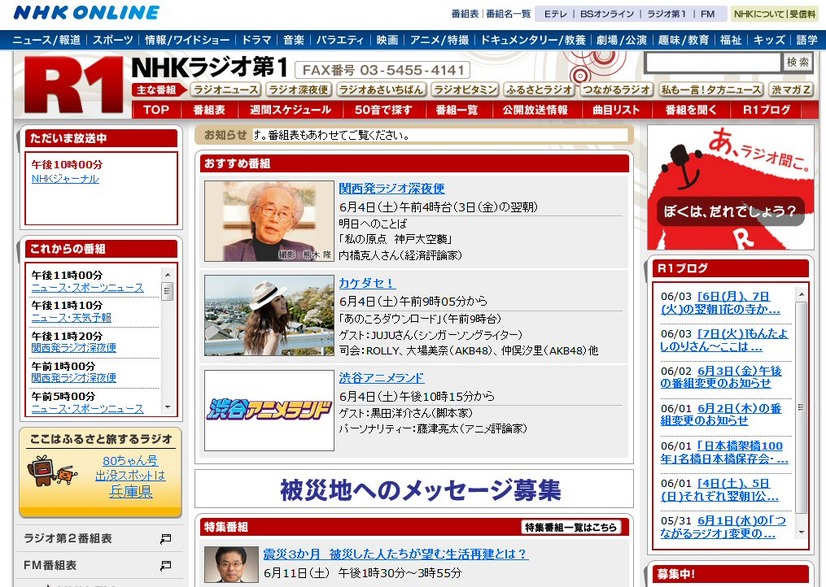
Task: Open the カケダセ！ title link
Action: coord(367,283)
